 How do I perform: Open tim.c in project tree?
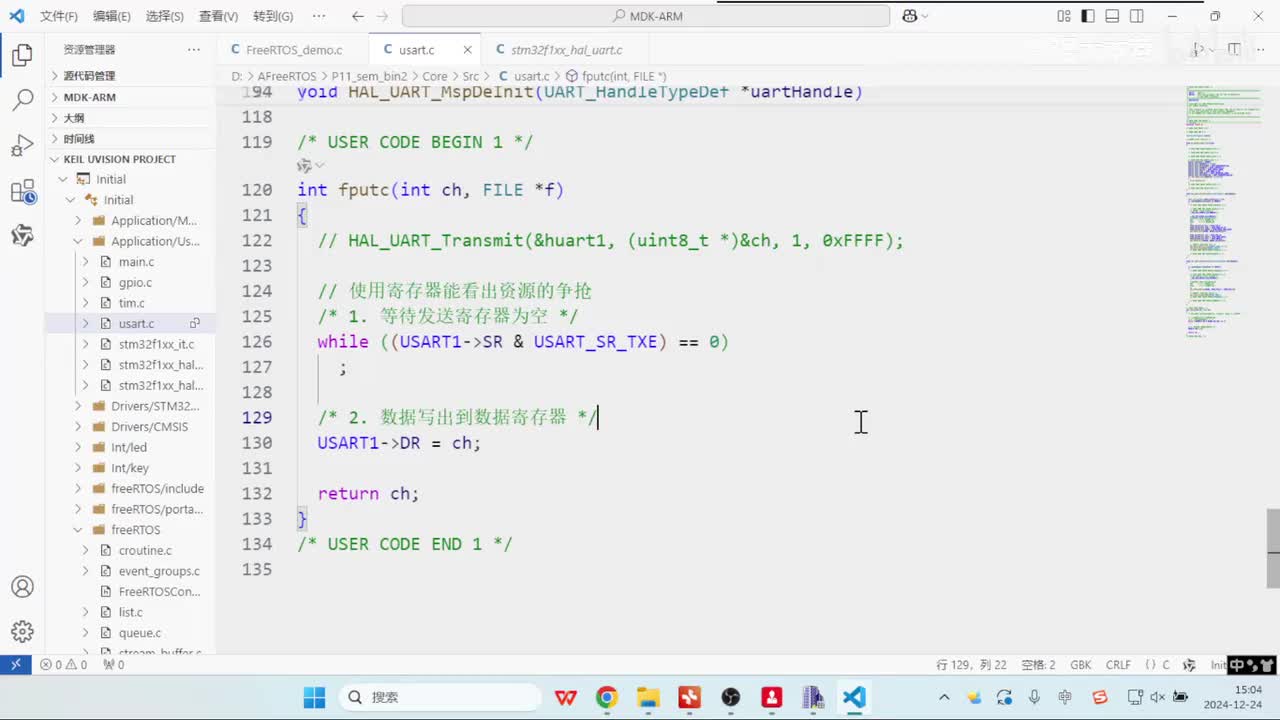point(132,303)
